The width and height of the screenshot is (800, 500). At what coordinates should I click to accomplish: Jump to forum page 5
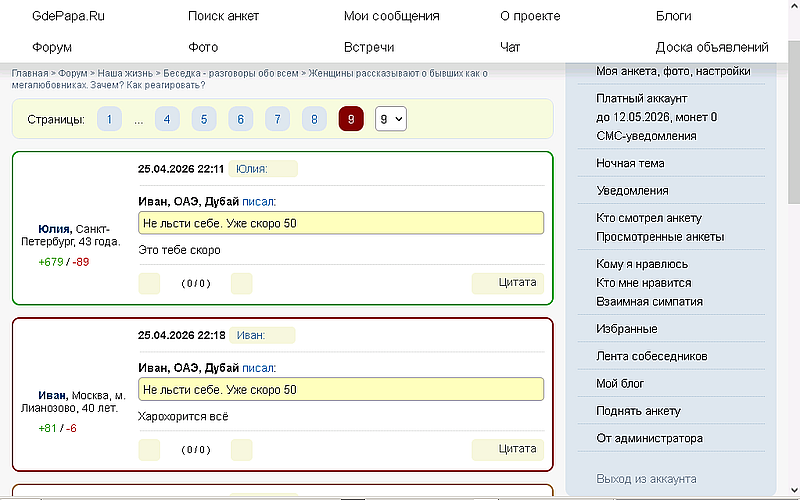click(203, 119)
